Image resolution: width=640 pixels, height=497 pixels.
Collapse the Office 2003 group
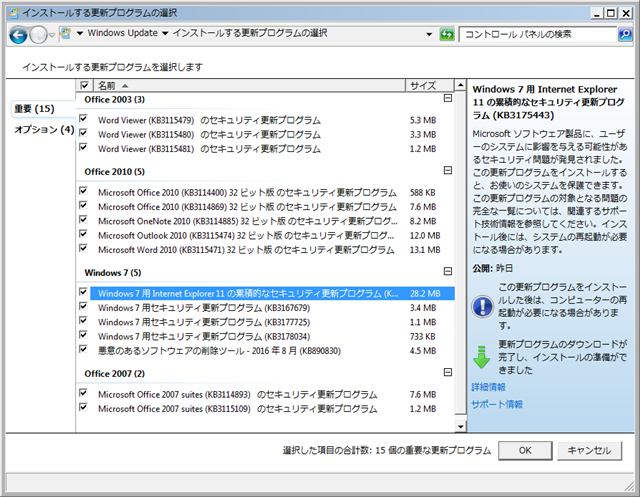448,98
